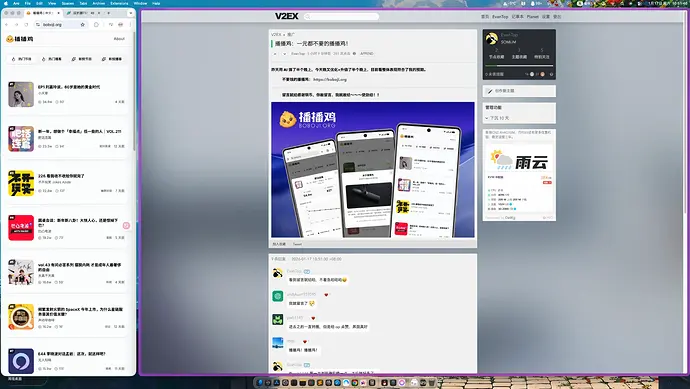Click the green frog avatar in replies
This screenshot has width=690, height=389.
278,319
